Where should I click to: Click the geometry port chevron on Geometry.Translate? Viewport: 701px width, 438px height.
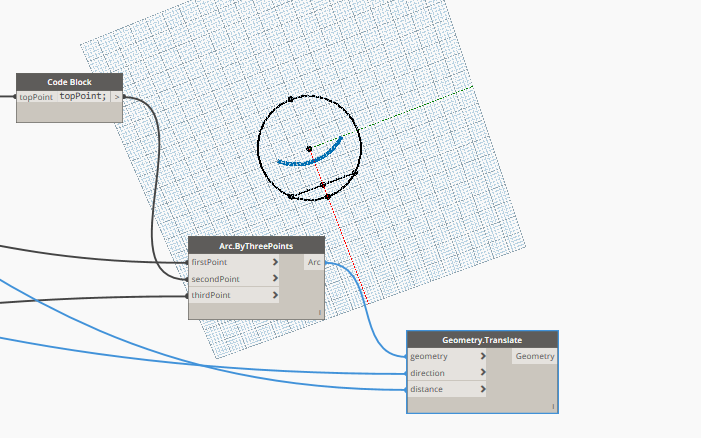pos(483,356)
